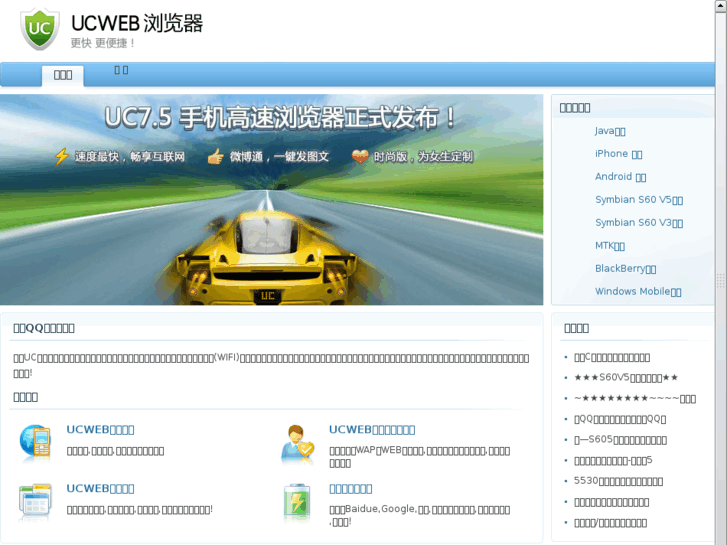This screenshot has height=545, width=727.
Task: Select the active first navigation tab
Action: [x=63, y=75]
